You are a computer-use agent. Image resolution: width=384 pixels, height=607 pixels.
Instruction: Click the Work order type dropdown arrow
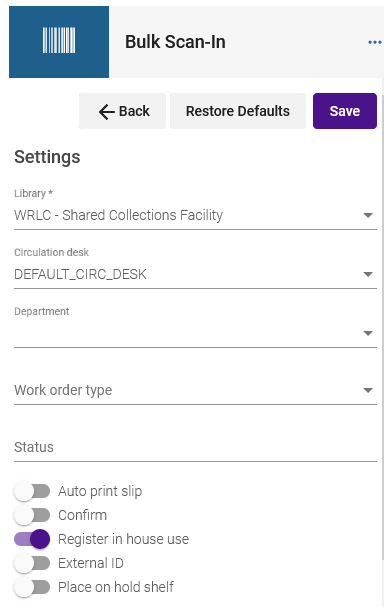(368, 390)
